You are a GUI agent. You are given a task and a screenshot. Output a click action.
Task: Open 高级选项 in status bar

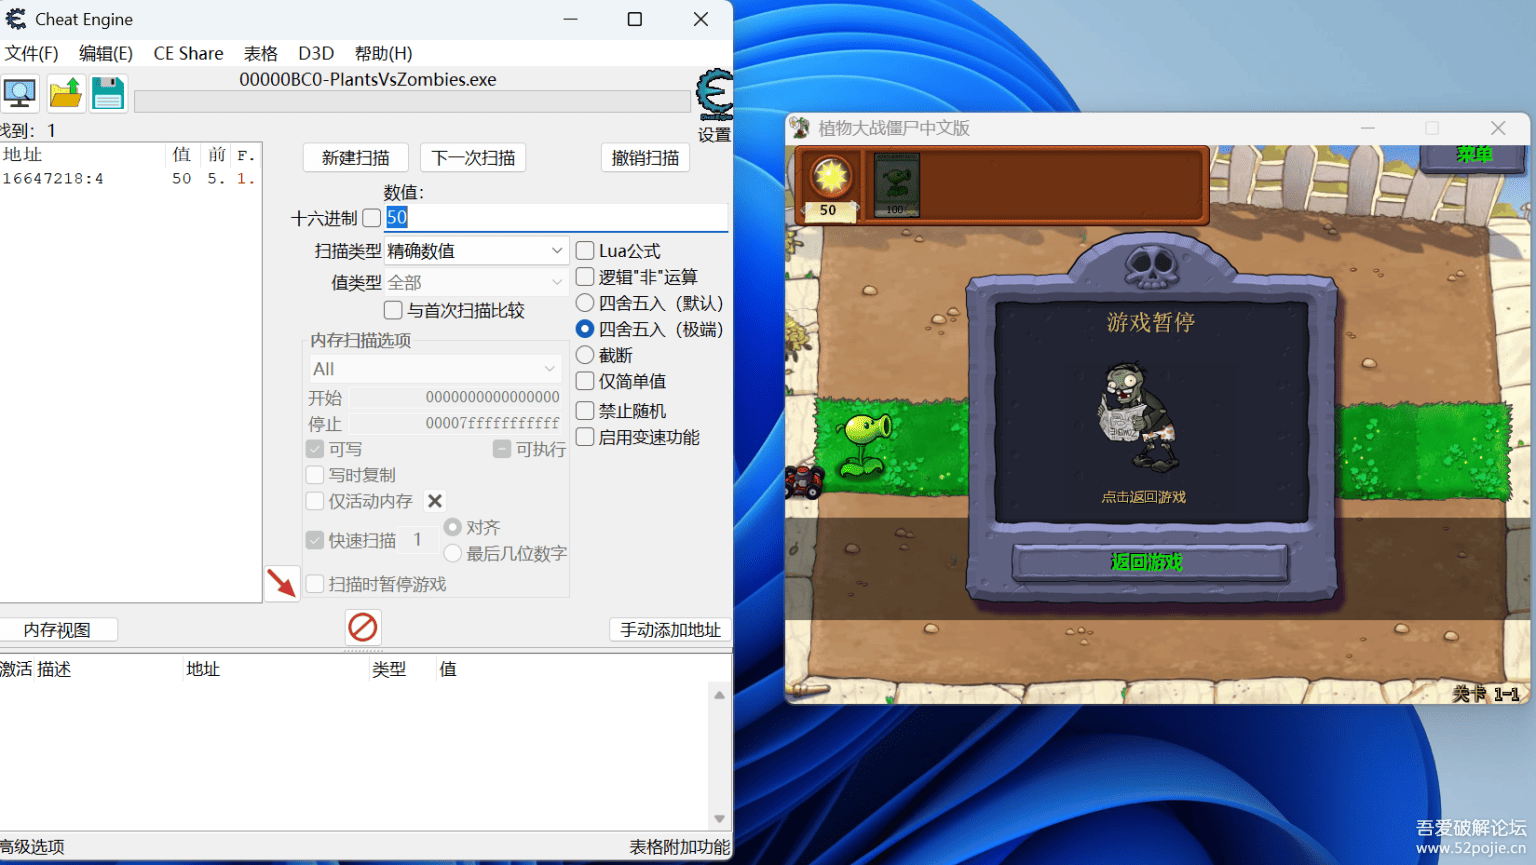pos(32,847)
